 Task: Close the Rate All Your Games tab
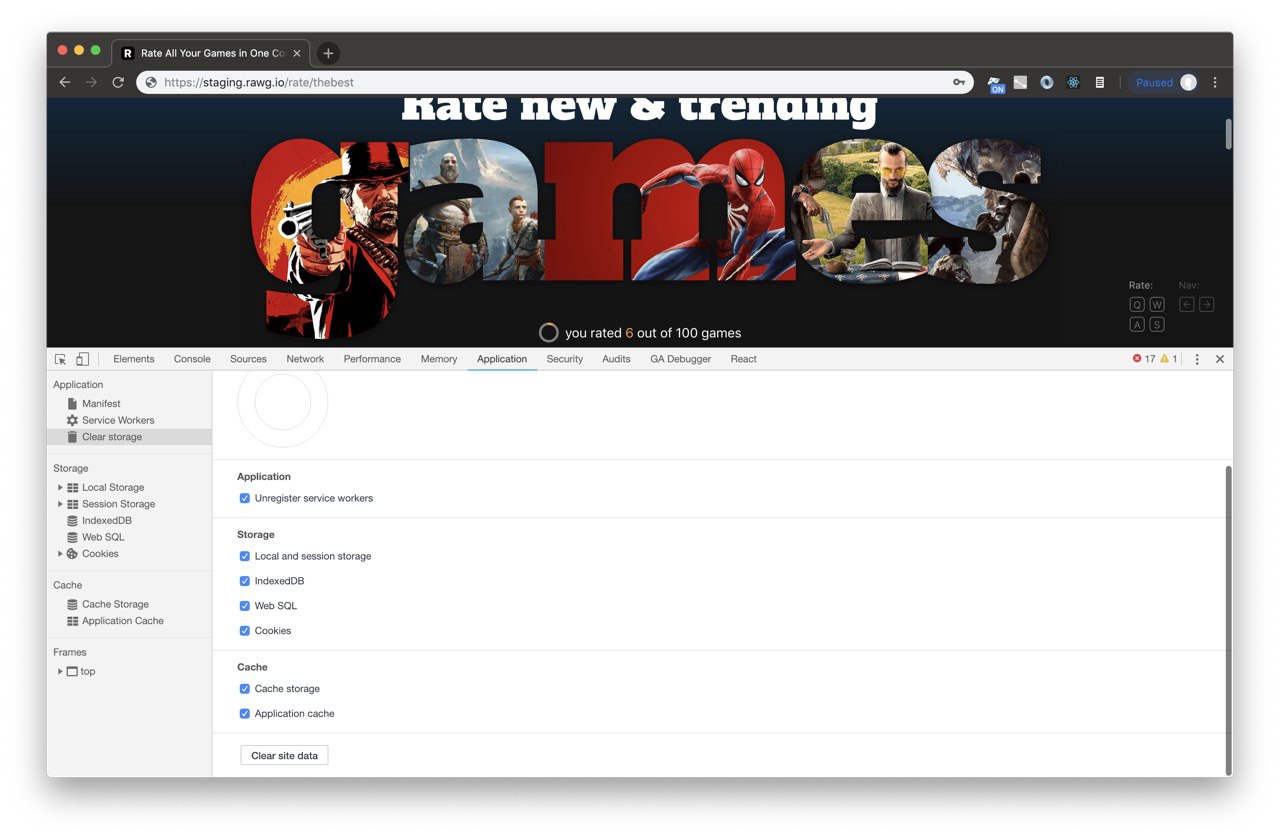[x=297, y=53]
